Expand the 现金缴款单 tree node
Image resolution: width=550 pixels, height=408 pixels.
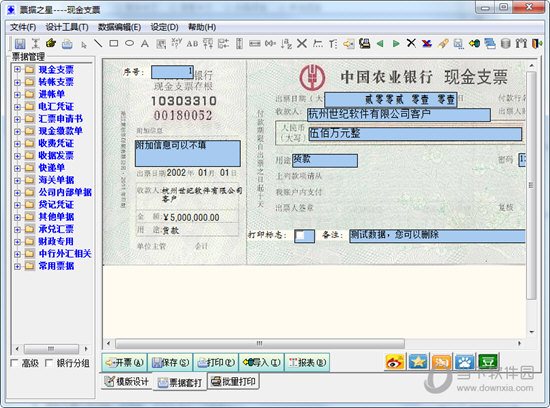tap(17, 131)
